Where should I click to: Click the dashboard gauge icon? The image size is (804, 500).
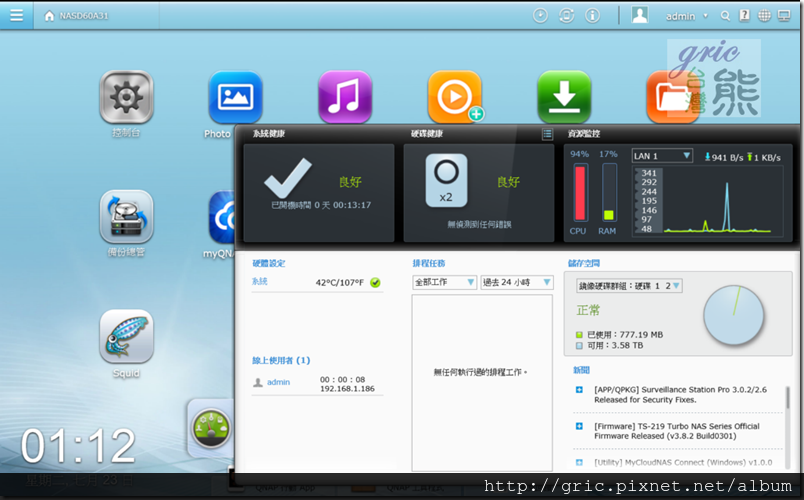coord(211,428)
